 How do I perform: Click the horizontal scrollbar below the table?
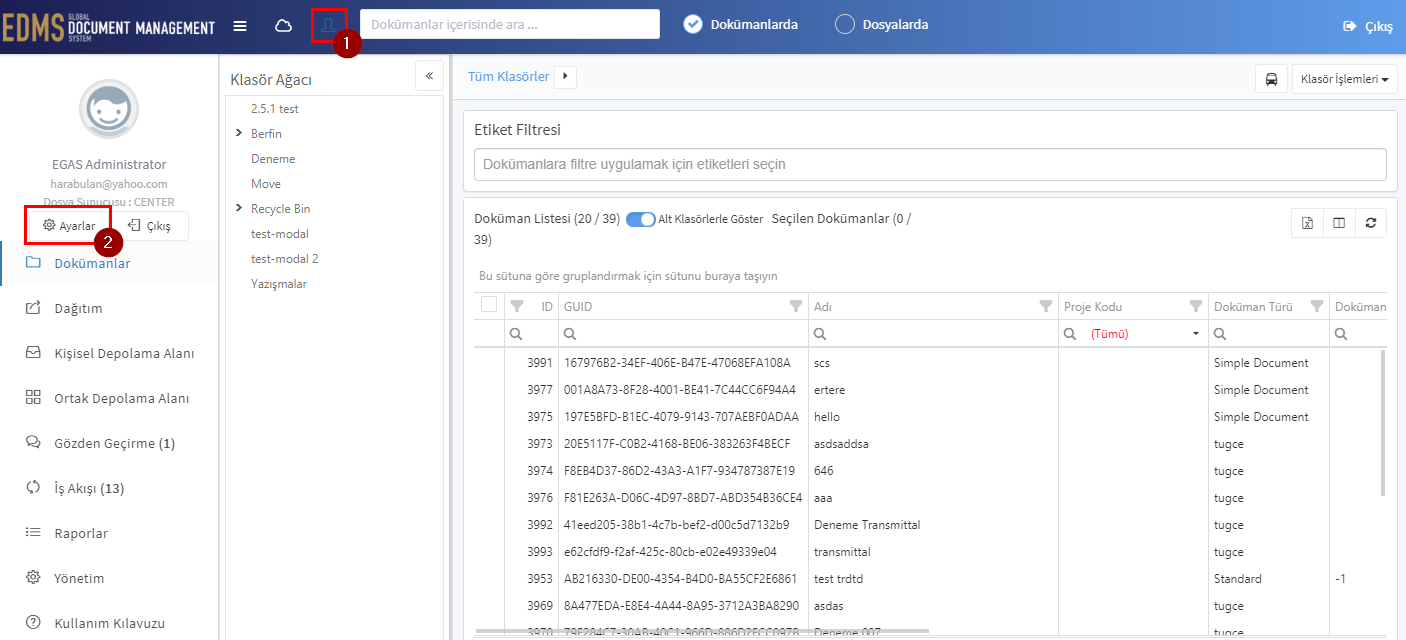[702, 631]
